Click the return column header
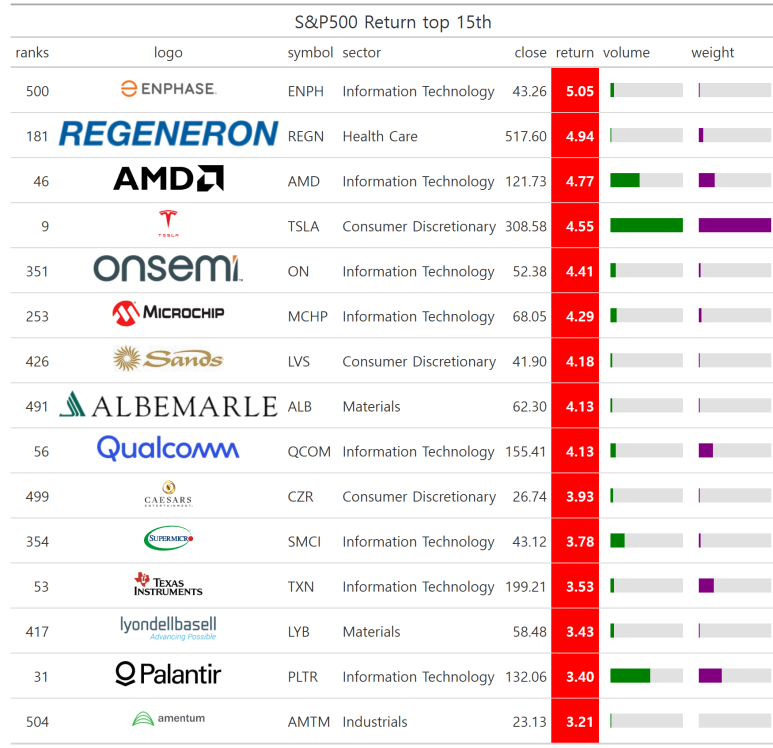The height and width of the screenshot is (748, 773). 575,52
